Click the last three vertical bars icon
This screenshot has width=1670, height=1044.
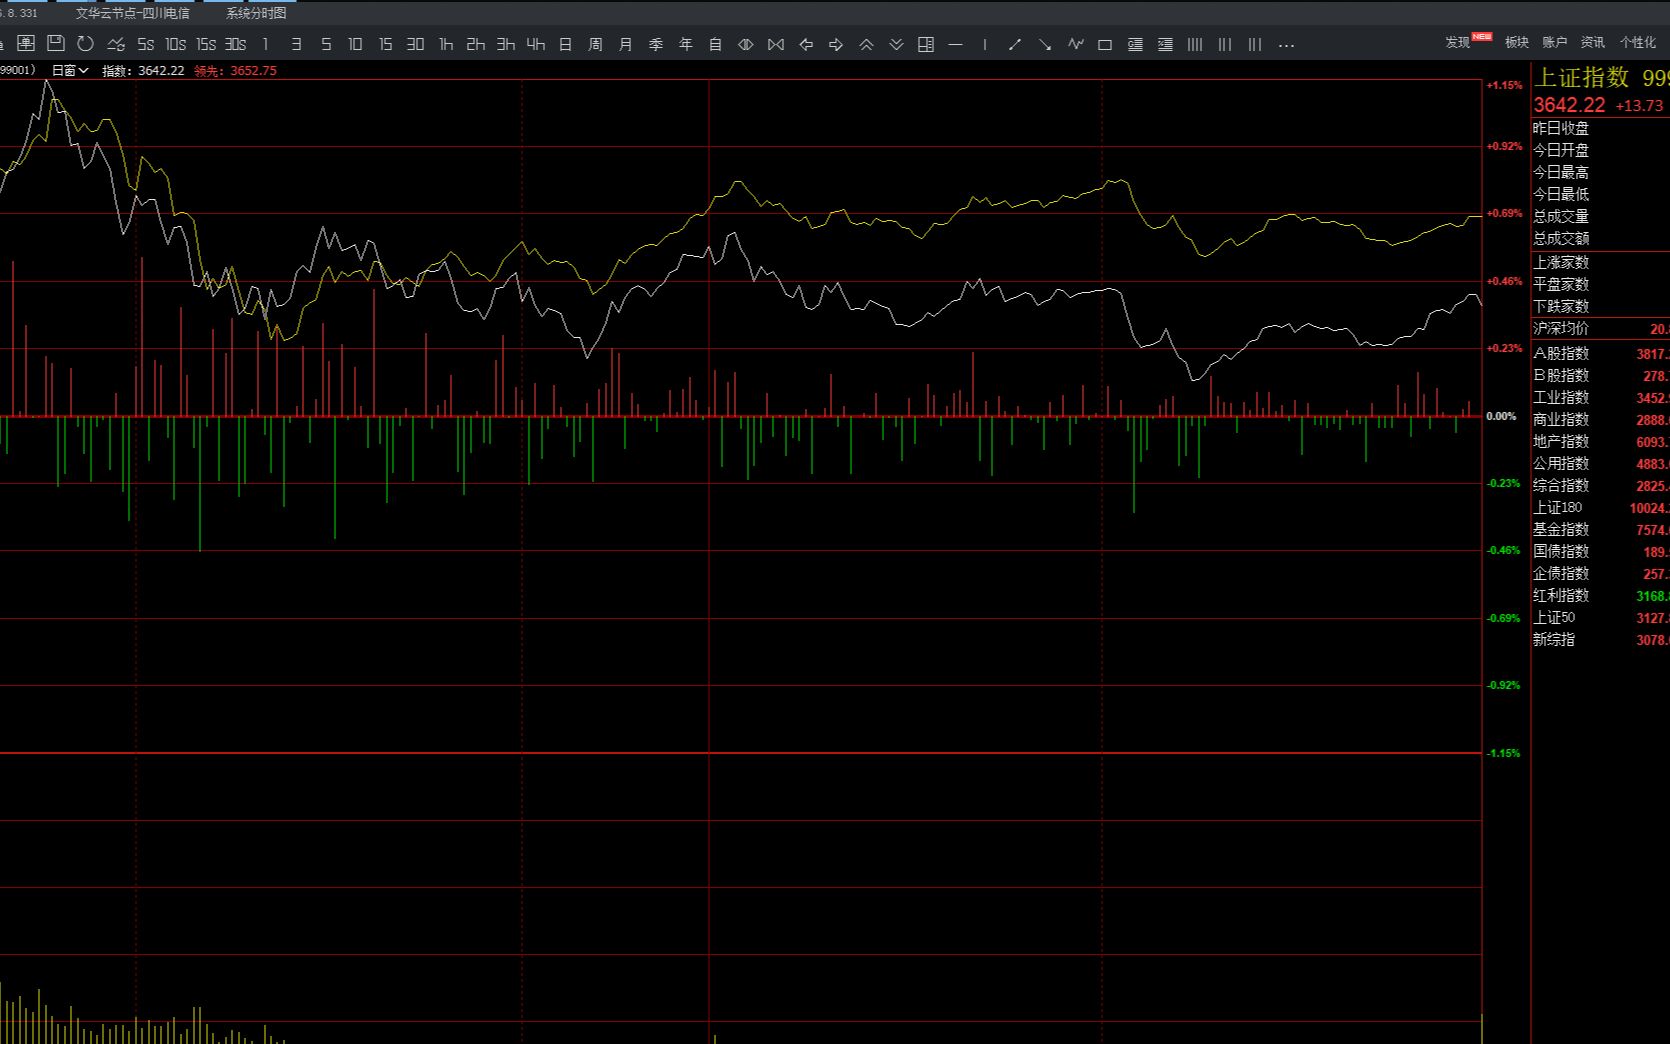1255,44
